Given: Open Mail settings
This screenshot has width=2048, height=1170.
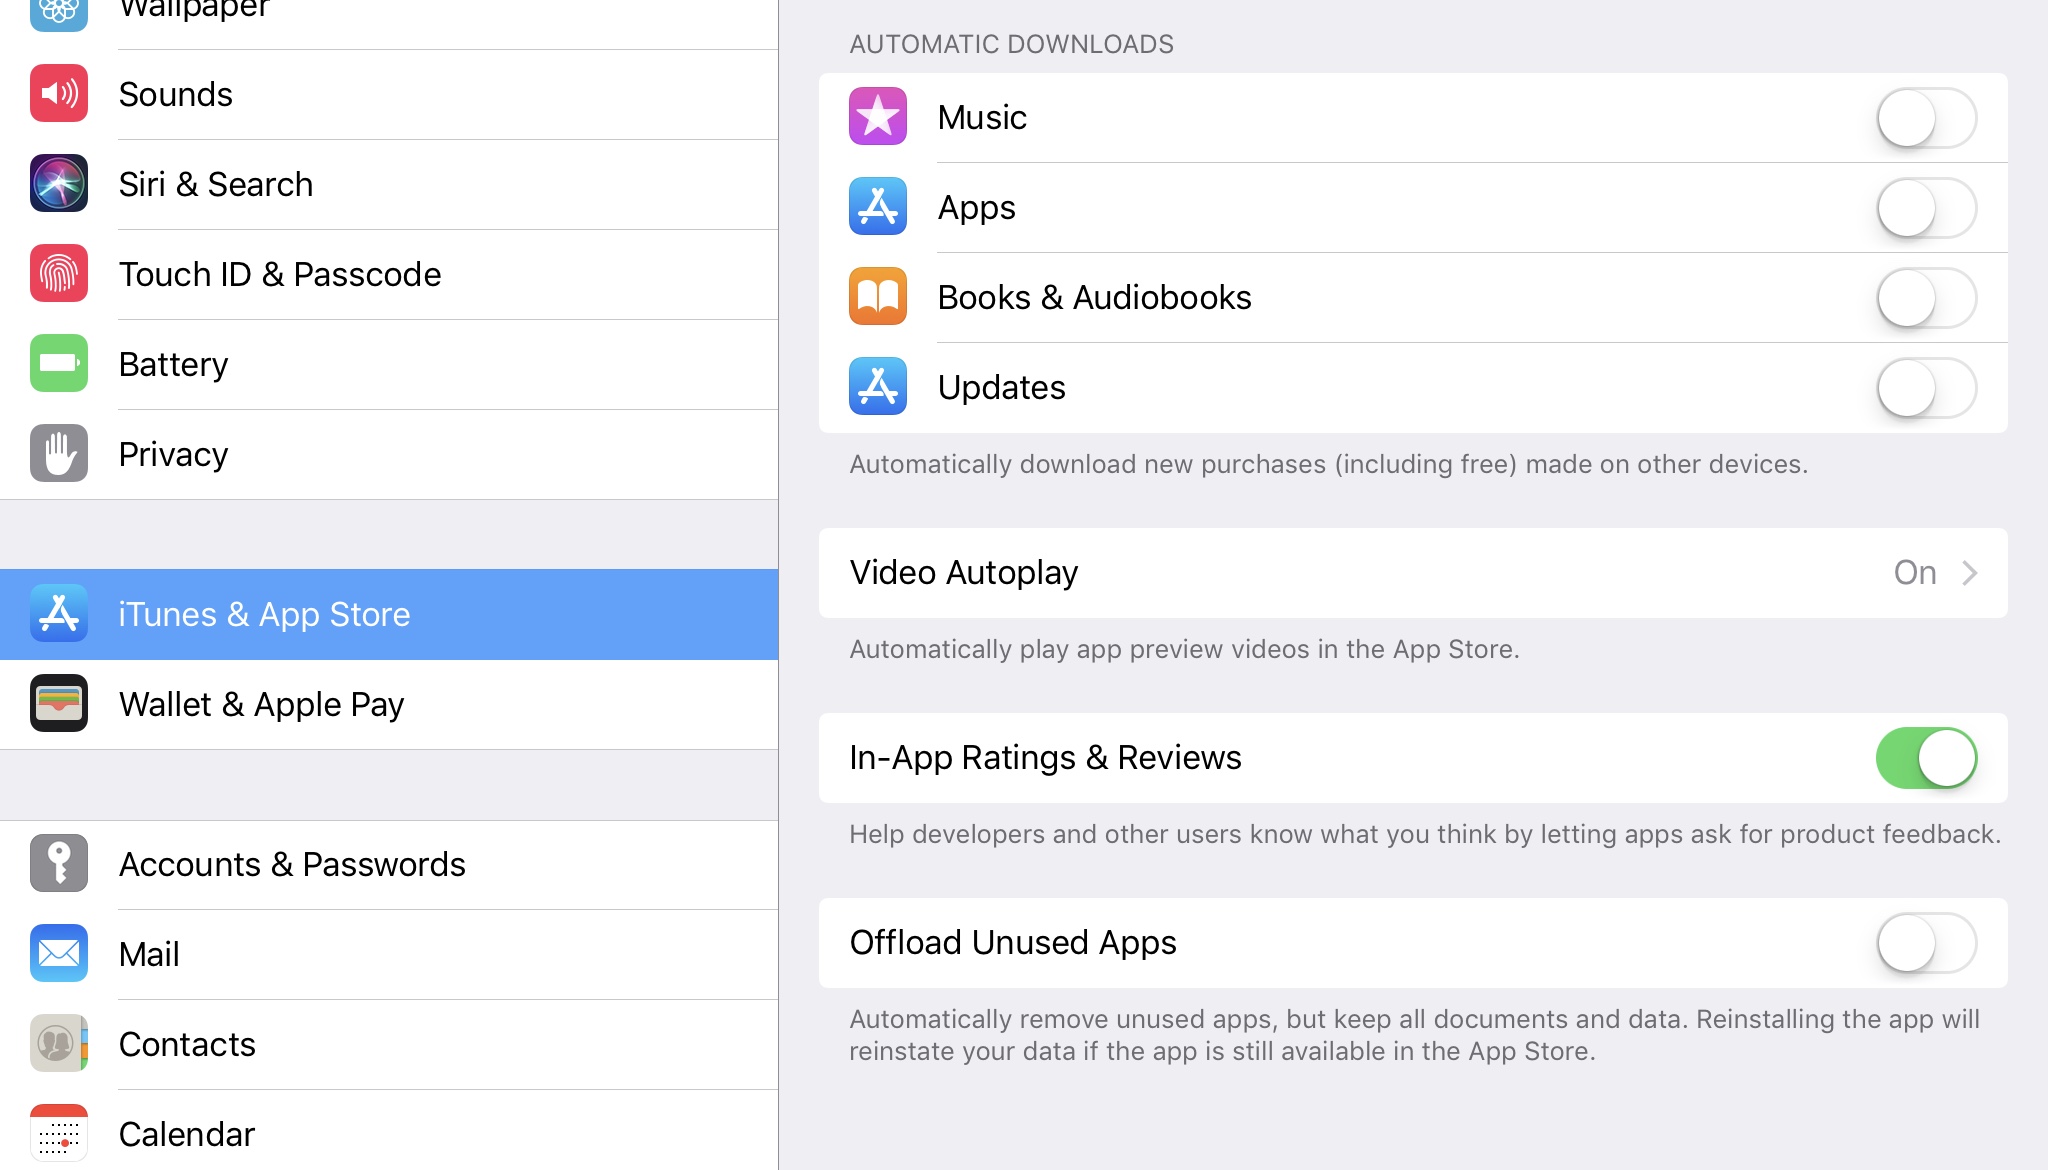Looking at the screenshot, I should (389, 954).
